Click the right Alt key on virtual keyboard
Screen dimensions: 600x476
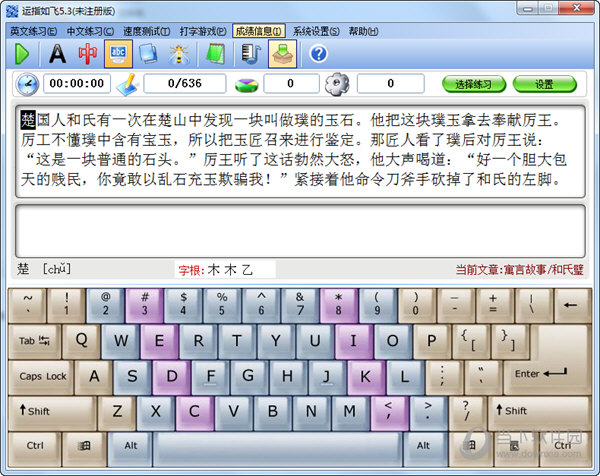(x=424, y=448)
